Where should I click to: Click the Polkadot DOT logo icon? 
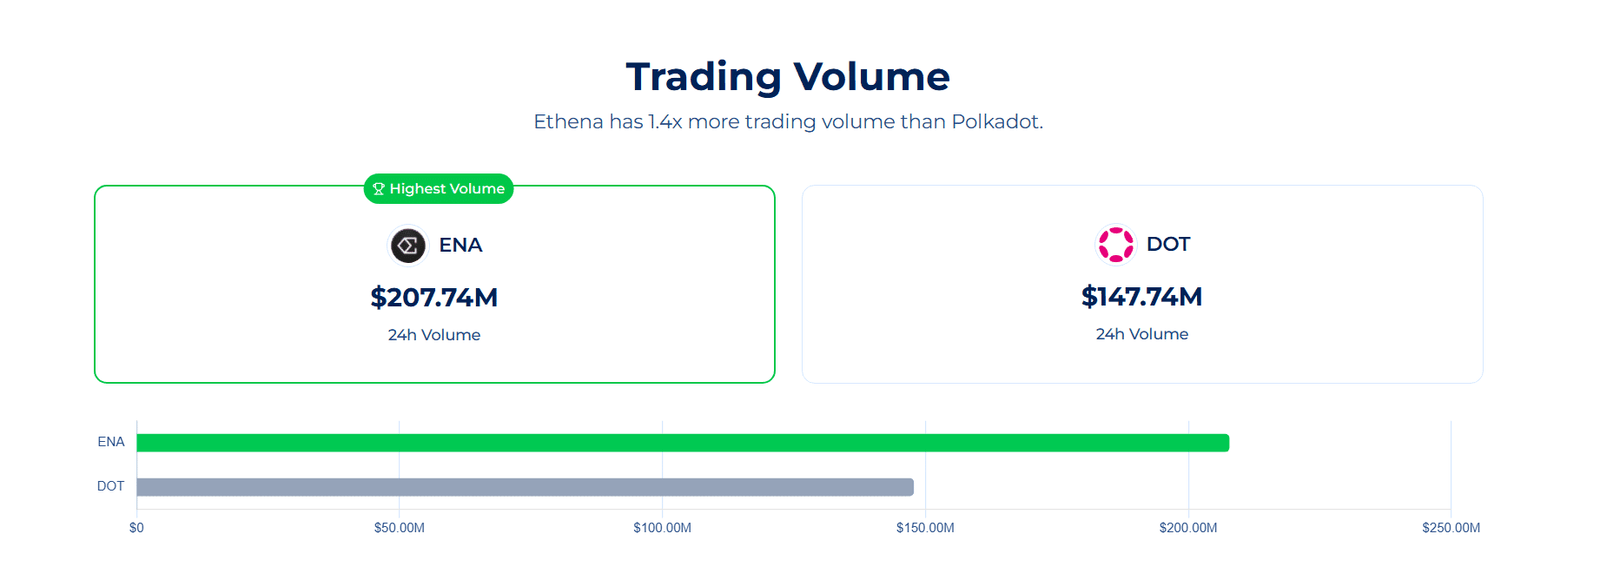coord(1115,244)
